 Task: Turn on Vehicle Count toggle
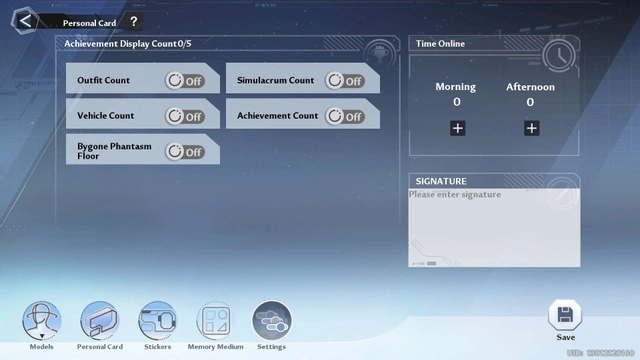185,116
